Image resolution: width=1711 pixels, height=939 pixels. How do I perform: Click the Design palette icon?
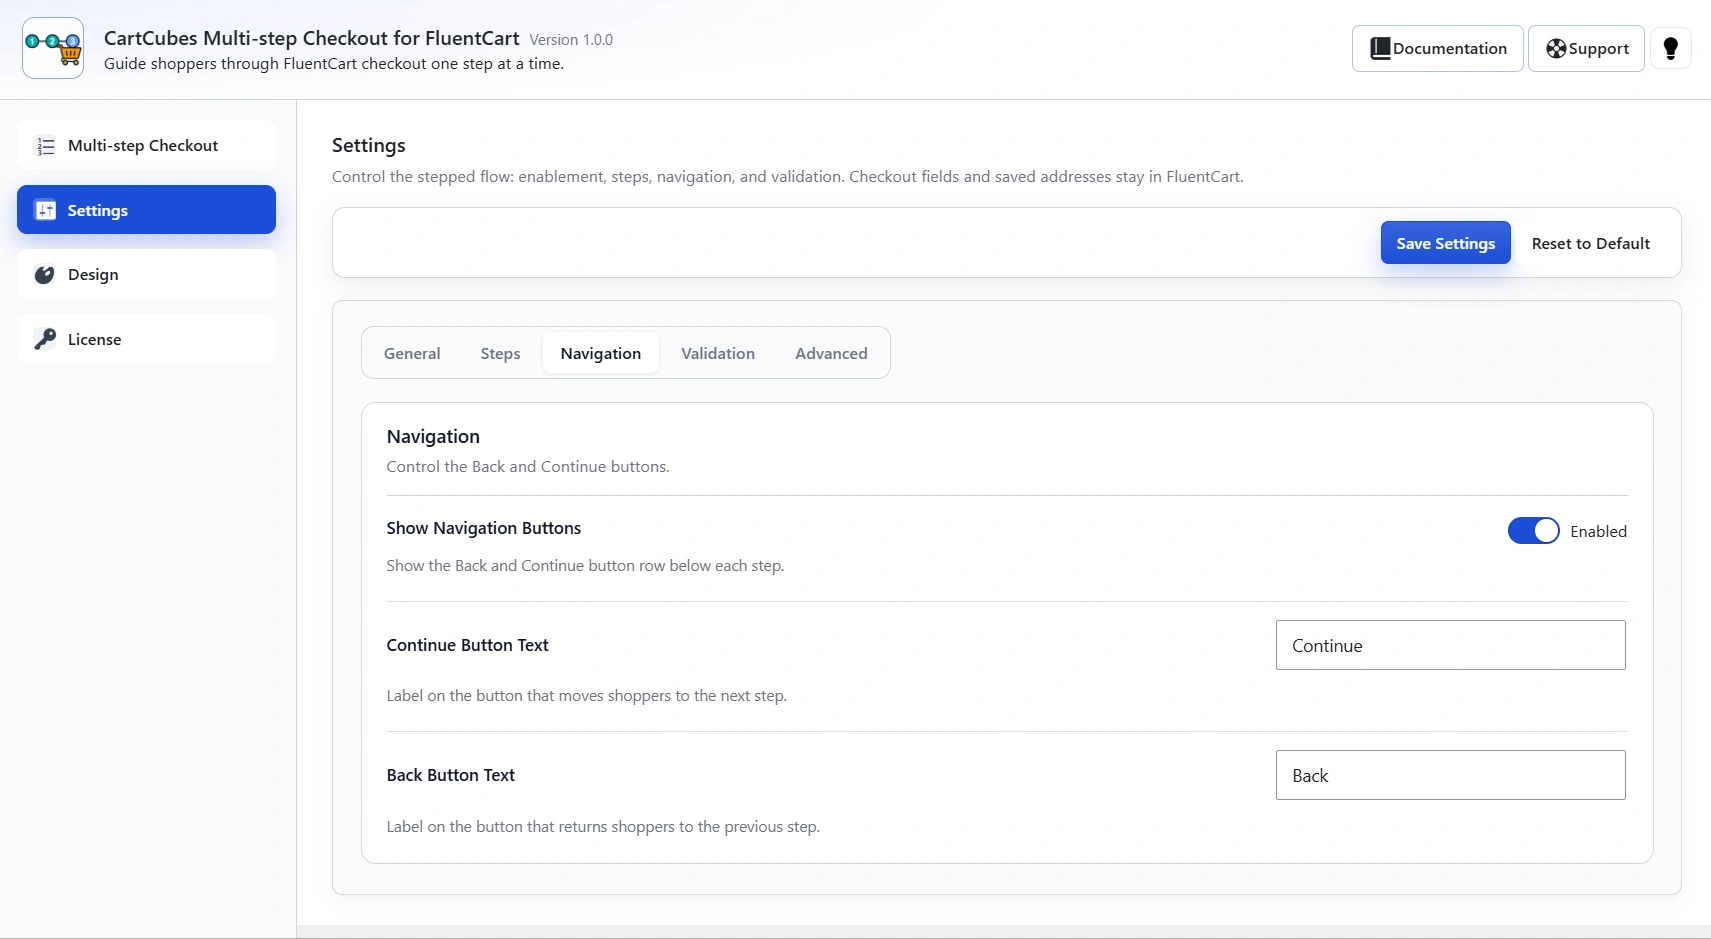click(45, 275)
